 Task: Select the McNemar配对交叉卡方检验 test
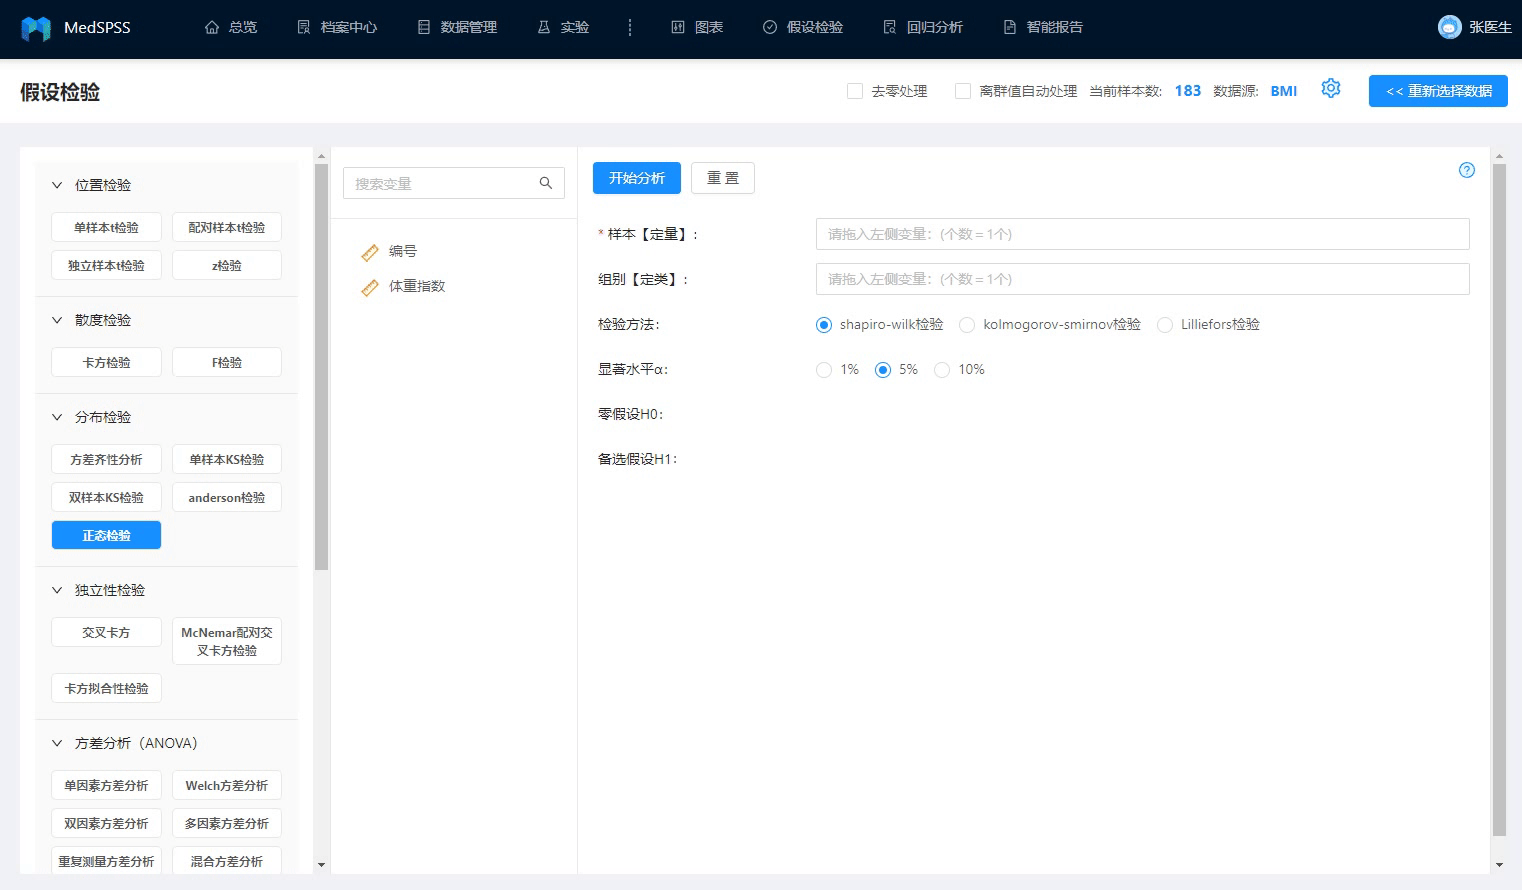227,641
